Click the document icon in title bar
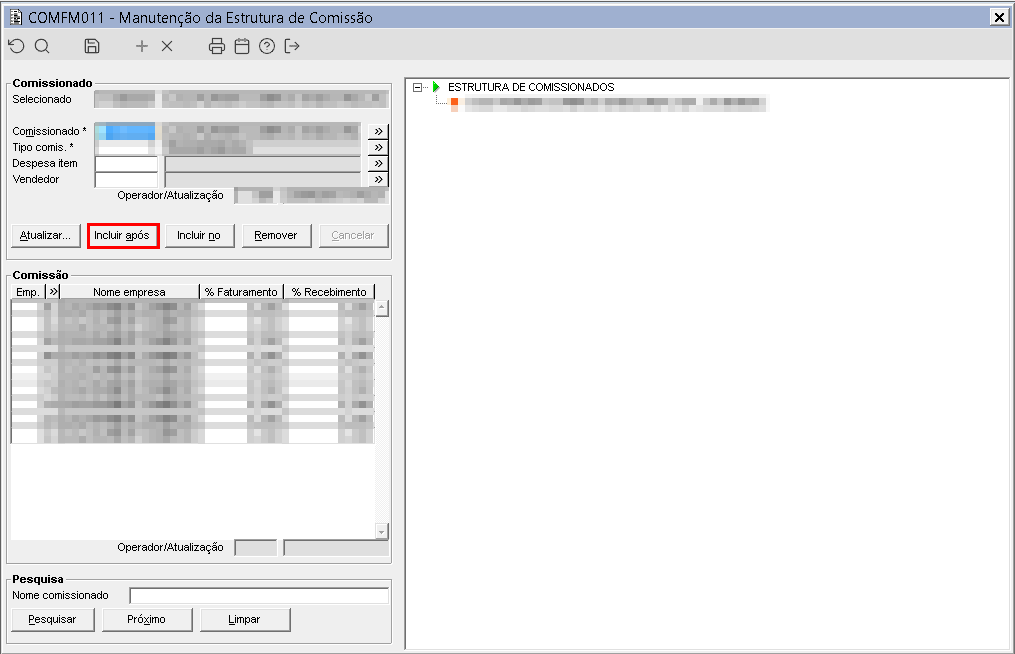1015x654 pixels. (16, 17)
